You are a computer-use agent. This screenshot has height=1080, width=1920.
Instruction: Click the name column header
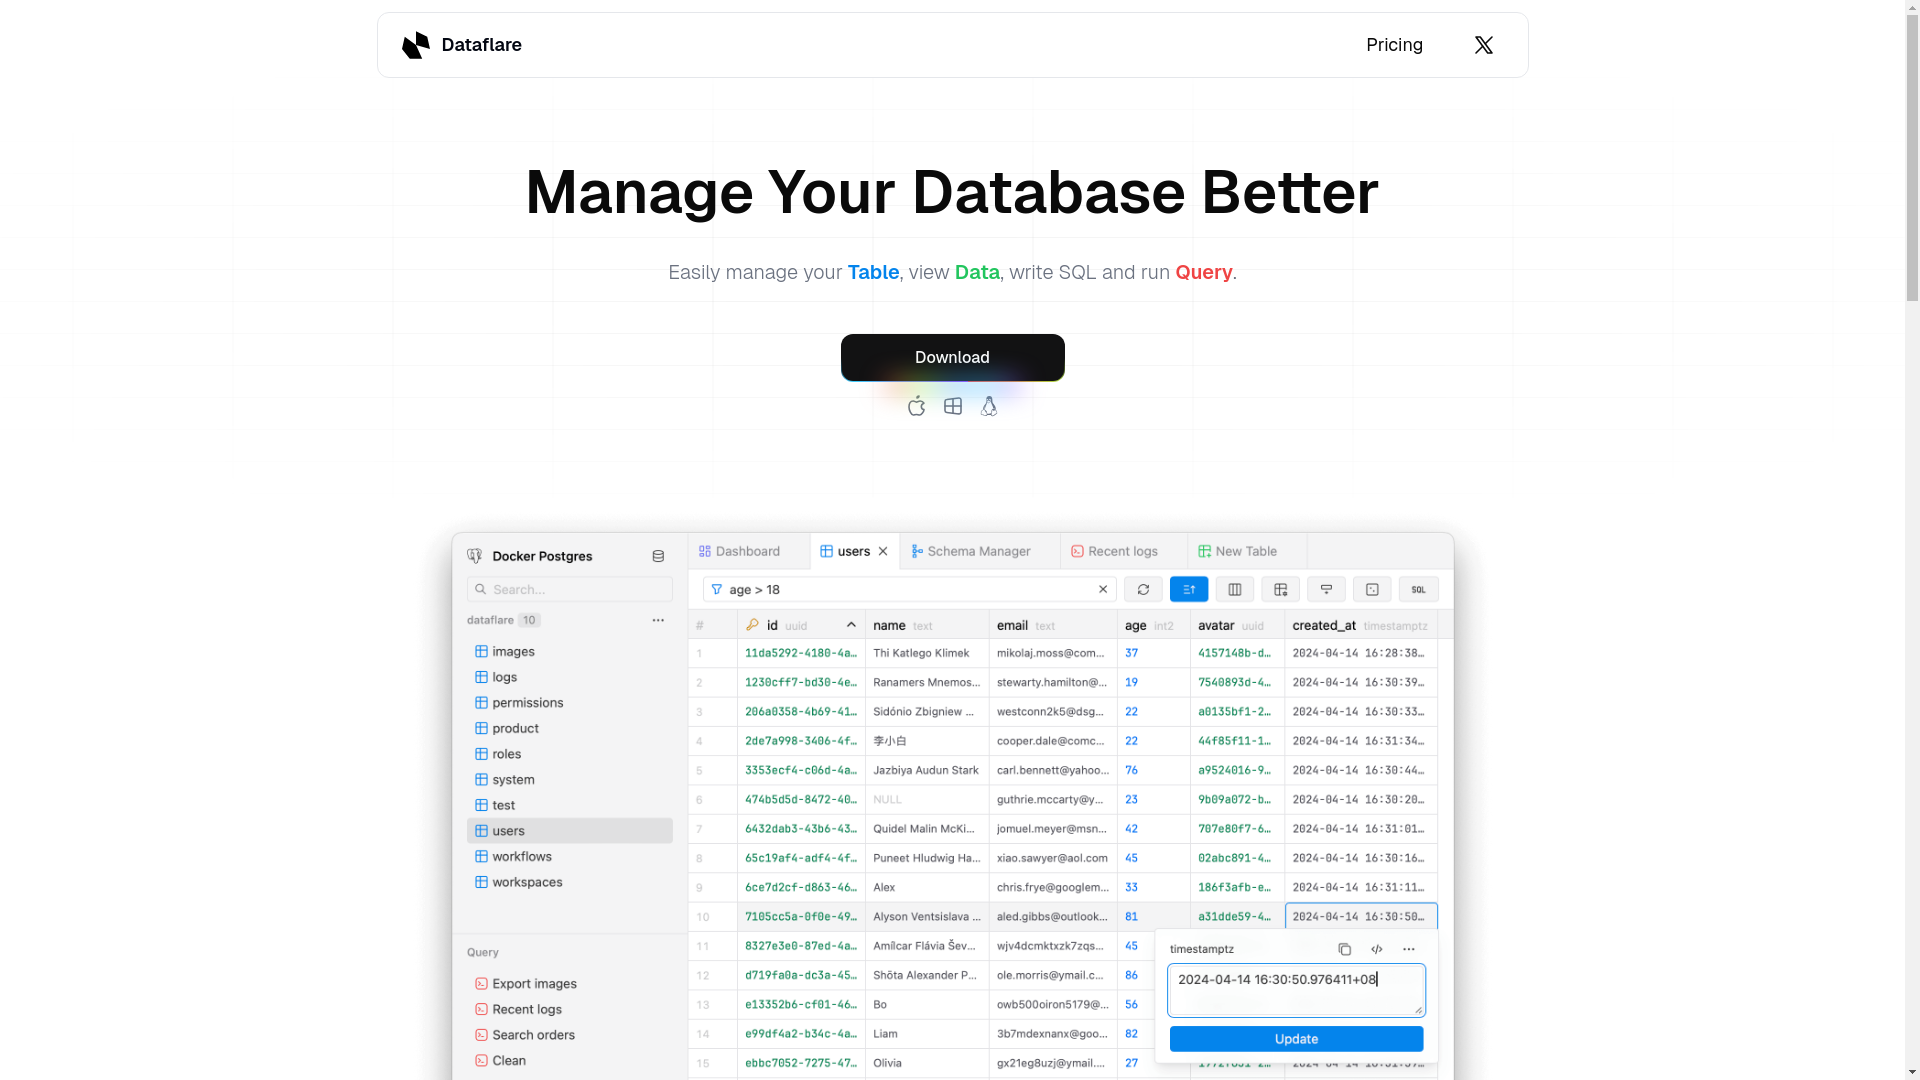pyautogui.click(x=927, y=625)
